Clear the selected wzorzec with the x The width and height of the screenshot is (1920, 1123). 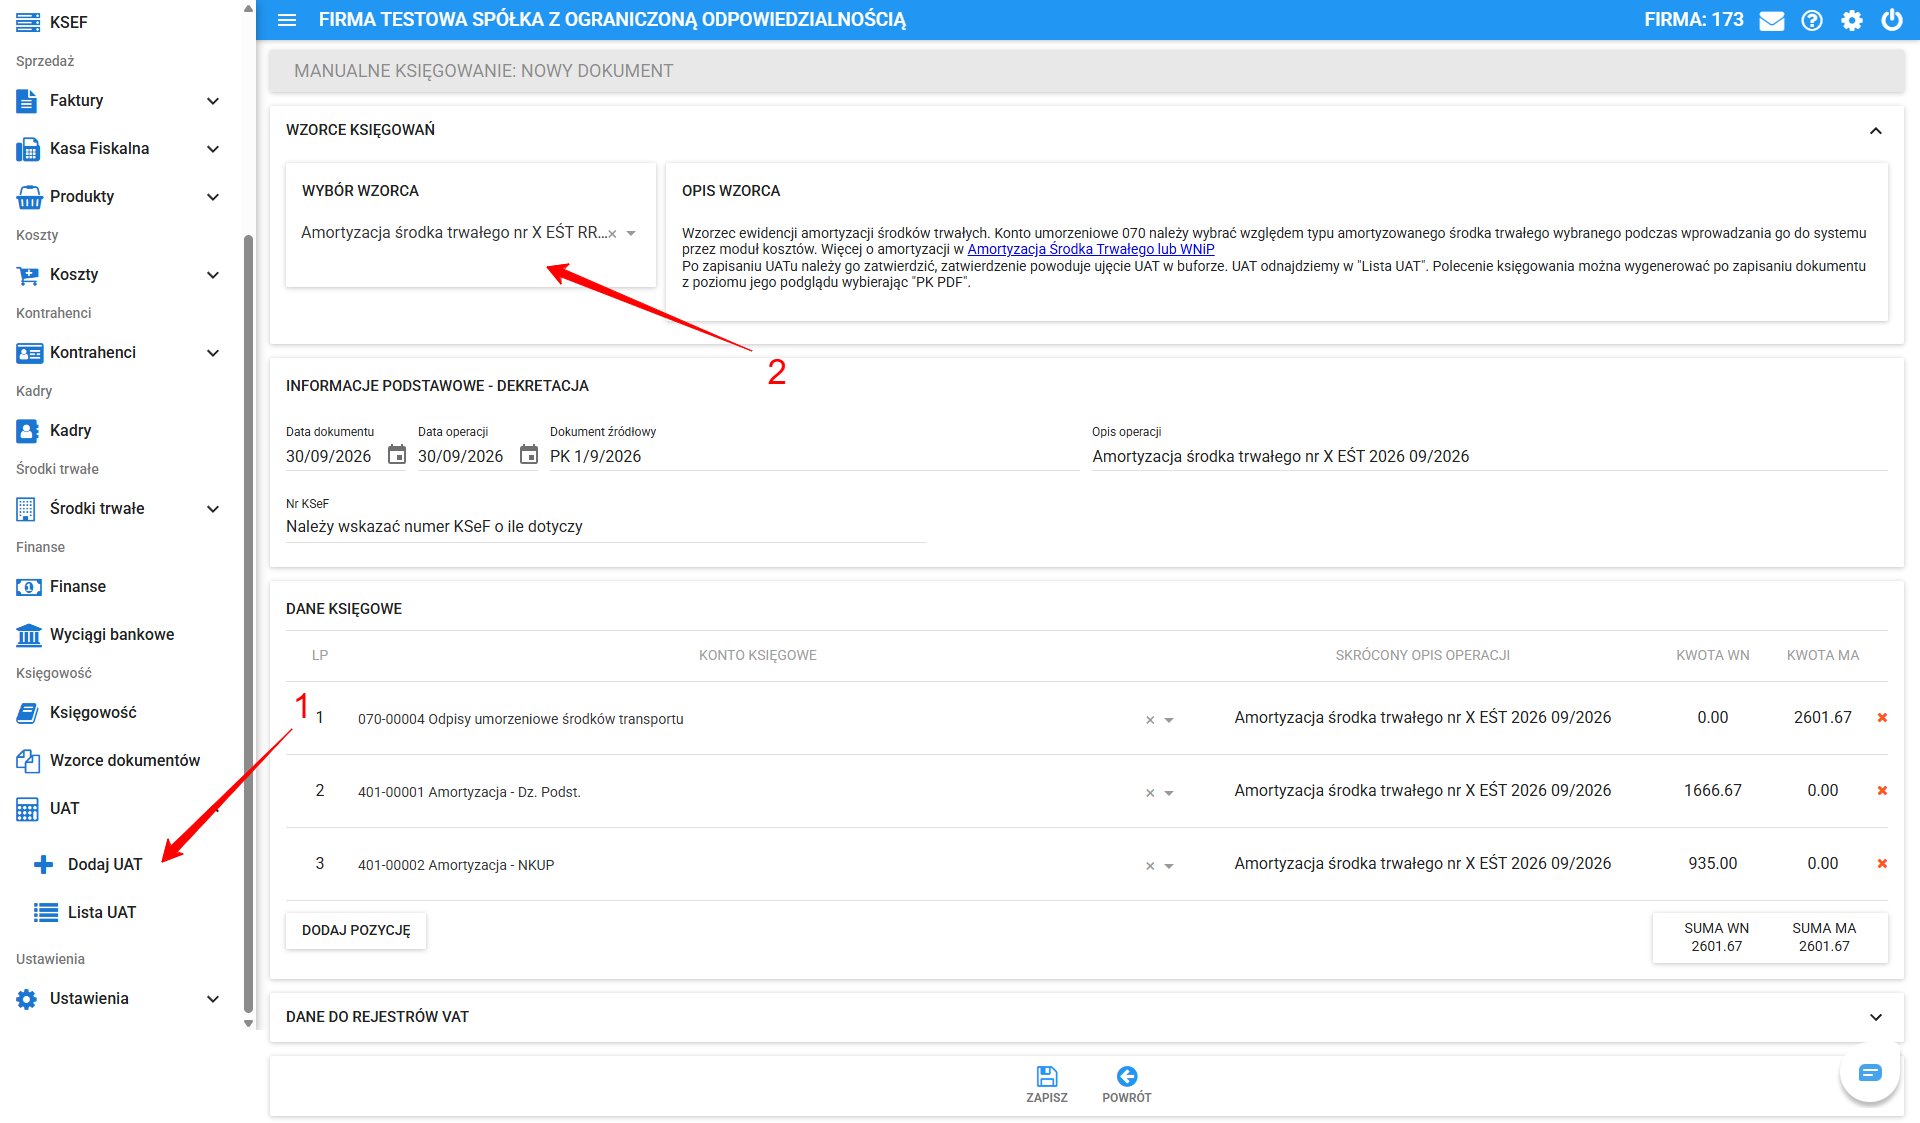click(x=612, y=234)
